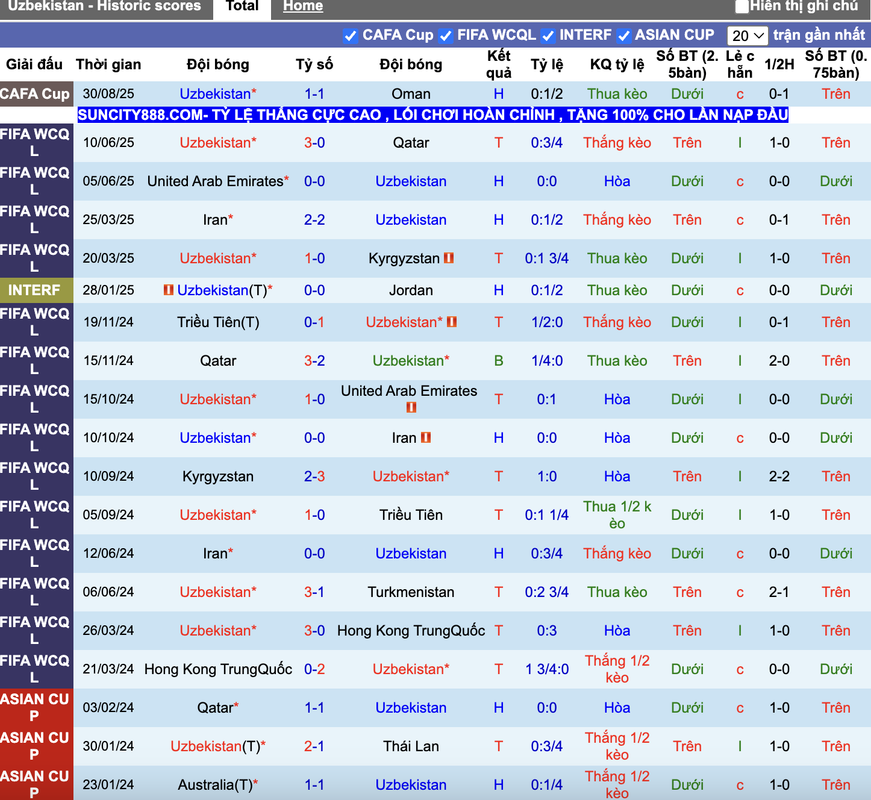Open Hong Kong TrungQuốc link in 26/03/24 row
871x800 pixels.
point(411,631)
